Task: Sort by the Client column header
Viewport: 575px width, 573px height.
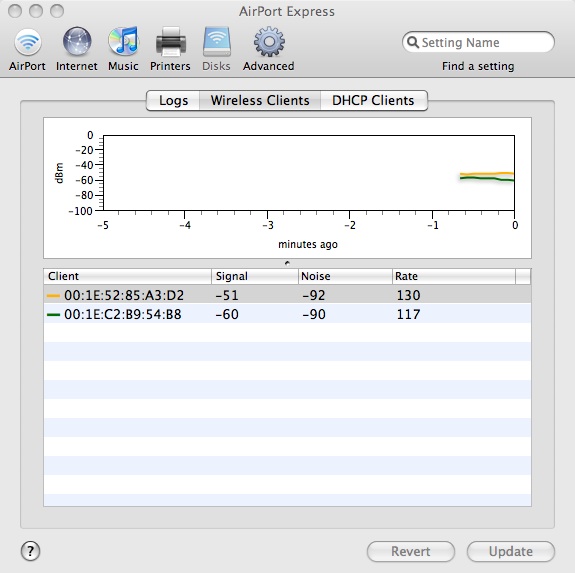Action: 127,276
